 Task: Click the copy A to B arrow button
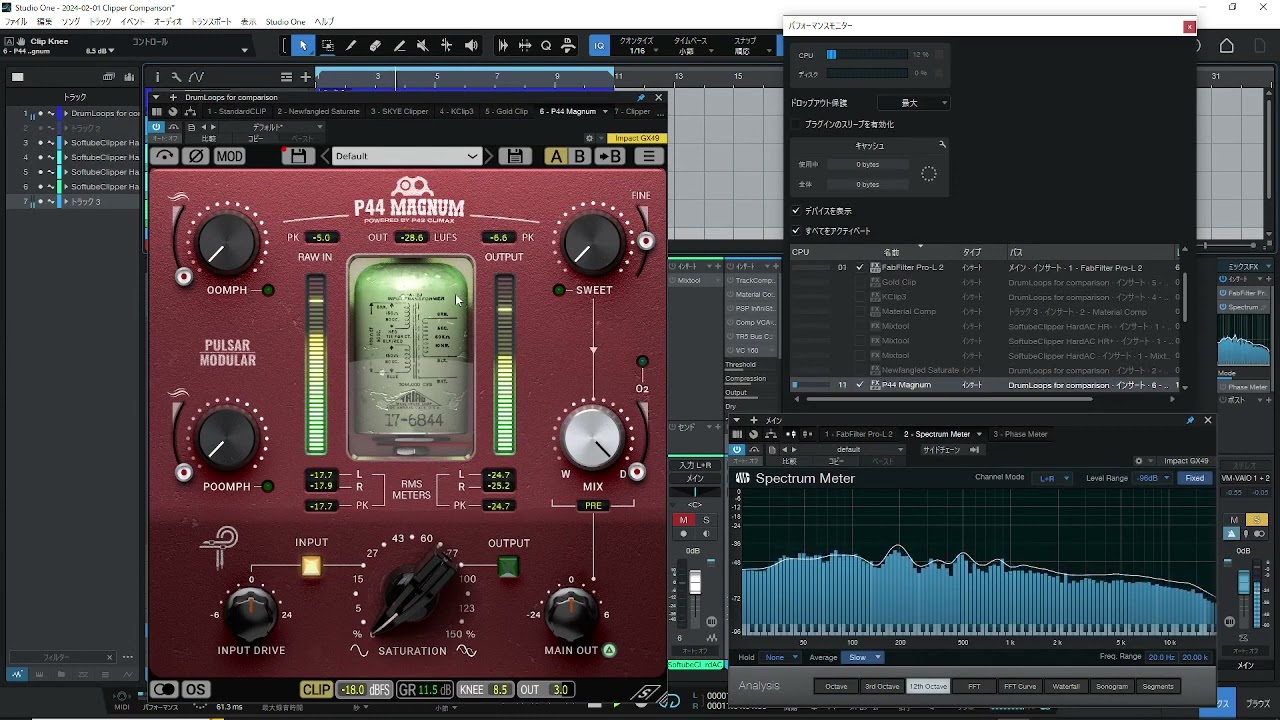(x=610, y=156)
